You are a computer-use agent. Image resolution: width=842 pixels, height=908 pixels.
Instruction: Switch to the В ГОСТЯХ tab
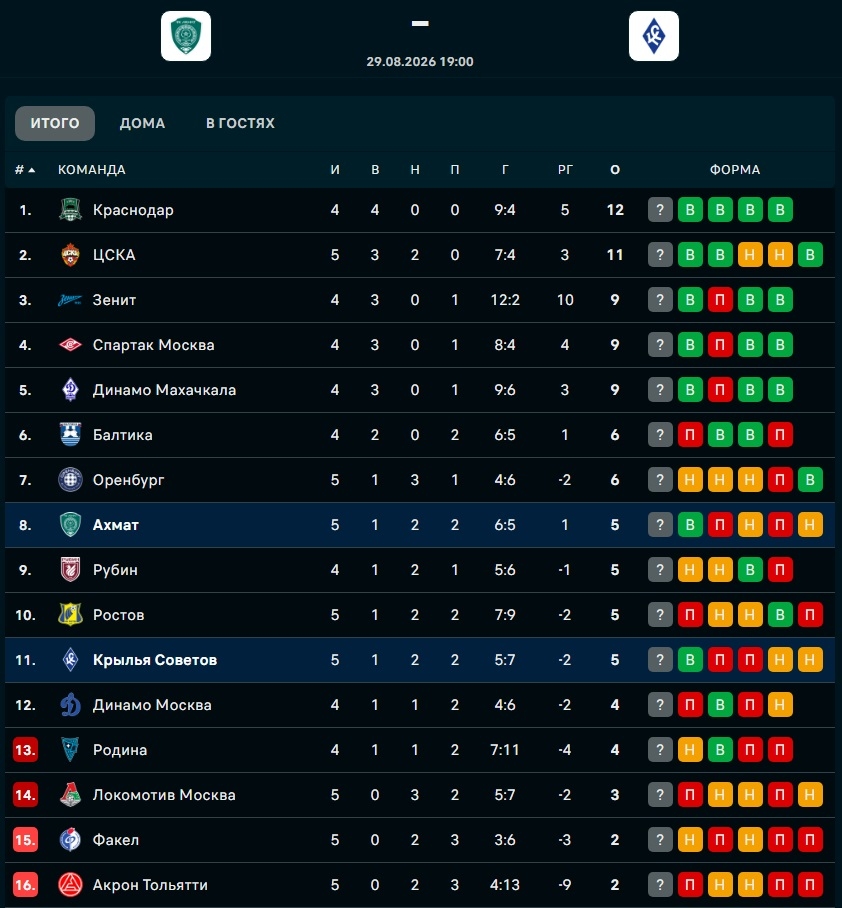(x=240, y=123)
